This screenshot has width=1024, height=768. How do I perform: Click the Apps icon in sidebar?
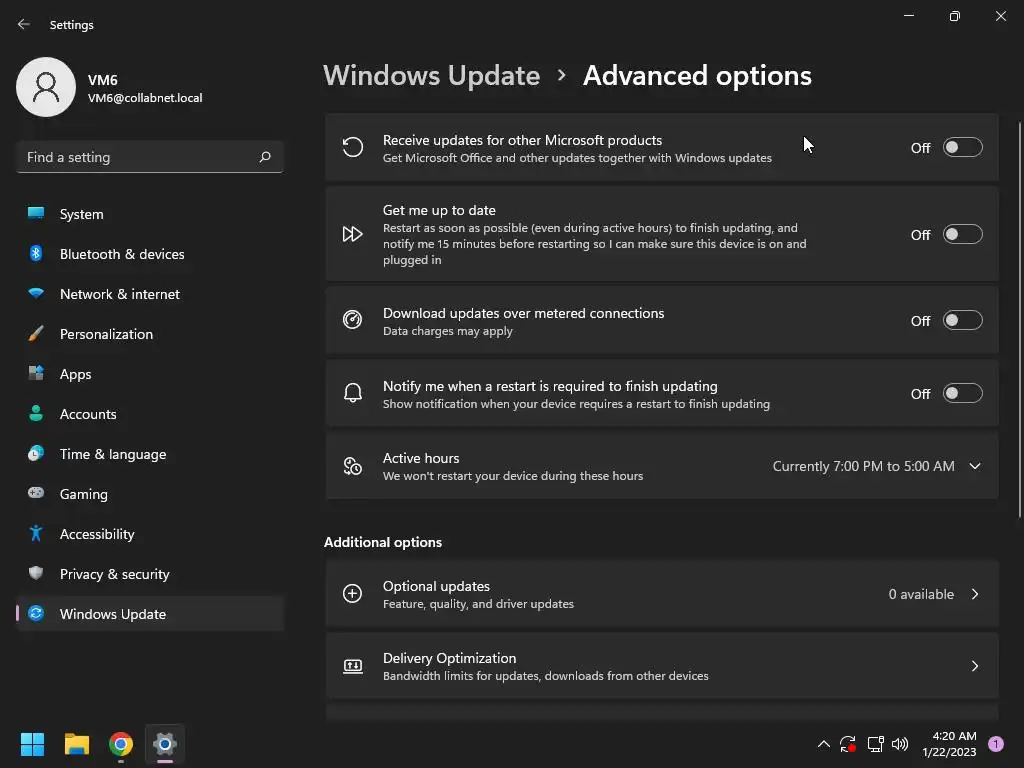click(x=36, y=374)
